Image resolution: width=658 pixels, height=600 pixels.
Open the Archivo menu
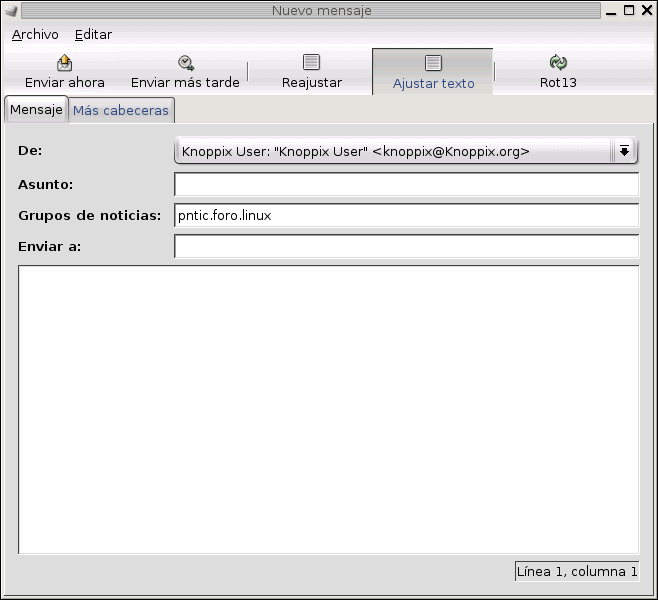(35, 34)
